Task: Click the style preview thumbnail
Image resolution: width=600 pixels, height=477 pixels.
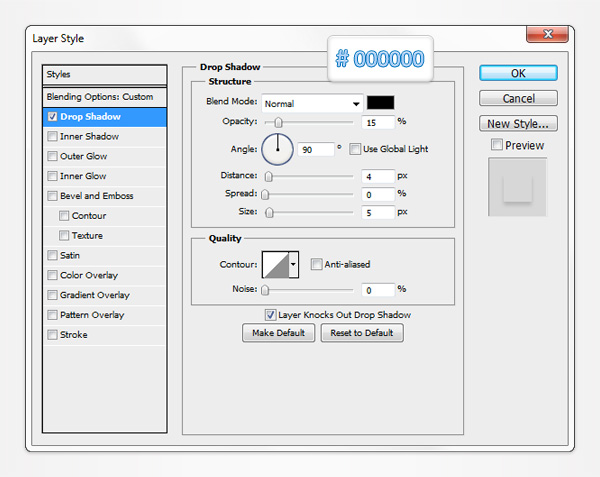Action: tap(517, 186)
